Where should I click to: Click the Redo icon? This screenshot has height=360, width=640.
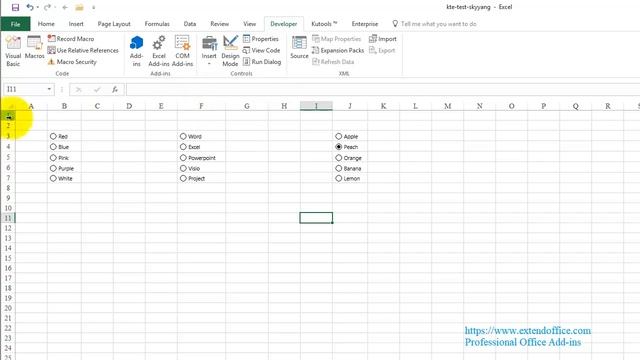tap(47, 7)
